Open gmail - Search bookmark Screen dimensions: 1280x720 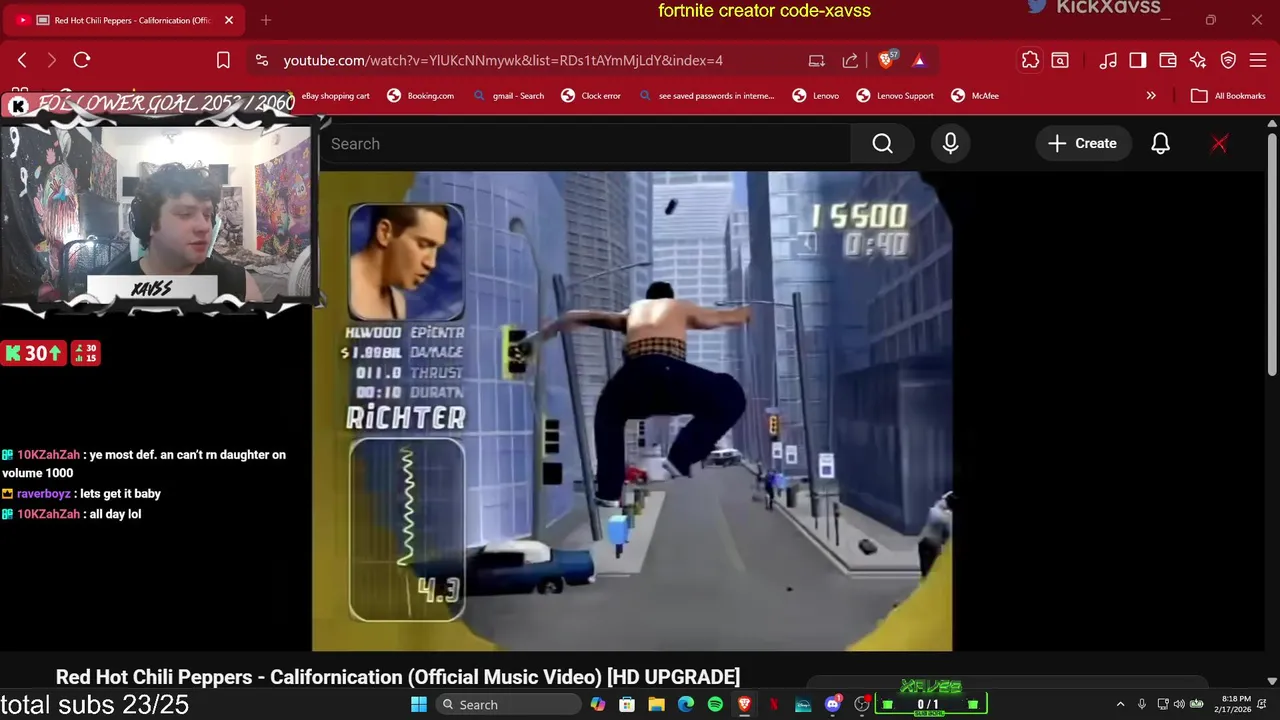(509, 96)
